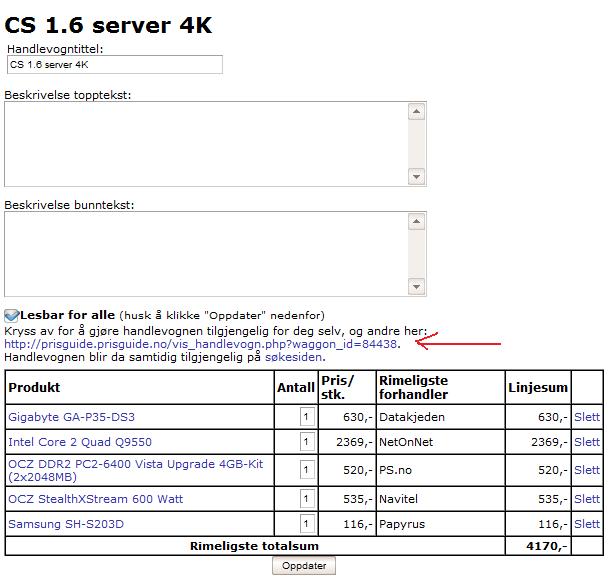
Task: Click the bunntekst scroll down arrow
Action: pos(417,287)
